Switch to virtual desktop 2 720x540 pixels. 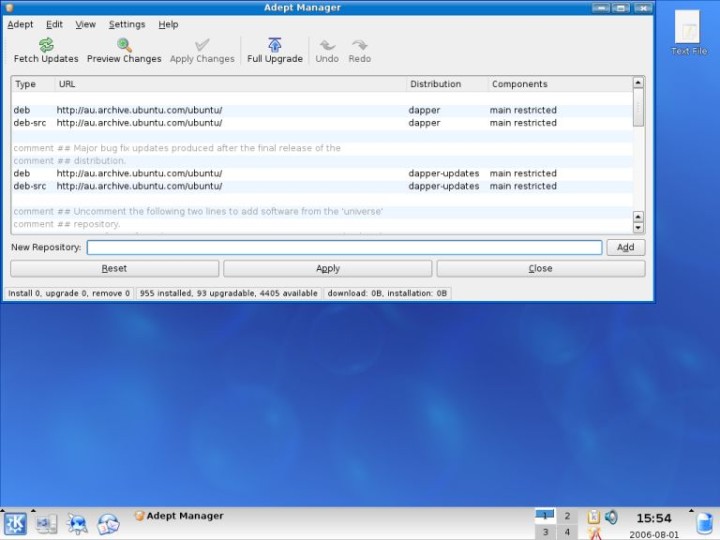pos(567,516)
